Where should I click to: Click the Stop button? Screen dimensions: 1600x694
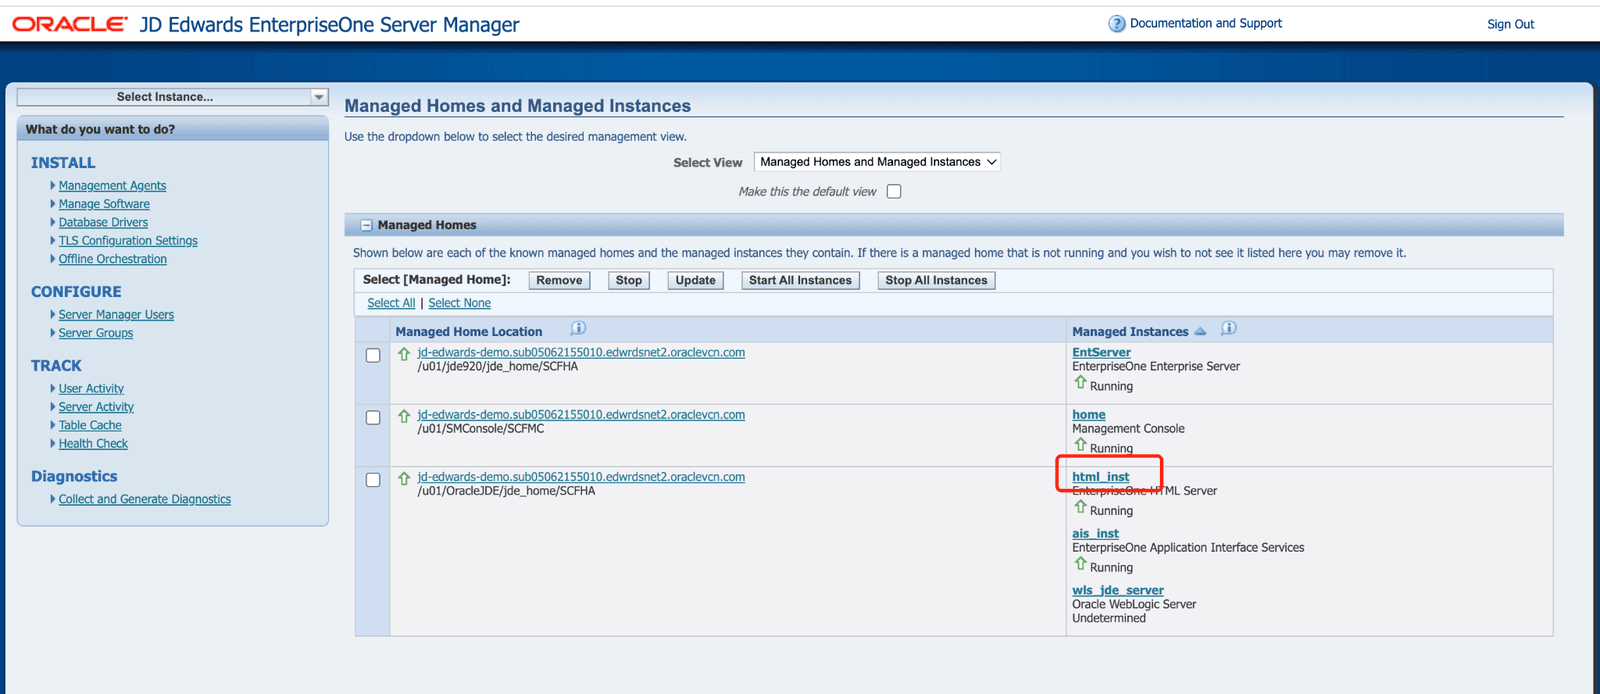tap(629, 280)
